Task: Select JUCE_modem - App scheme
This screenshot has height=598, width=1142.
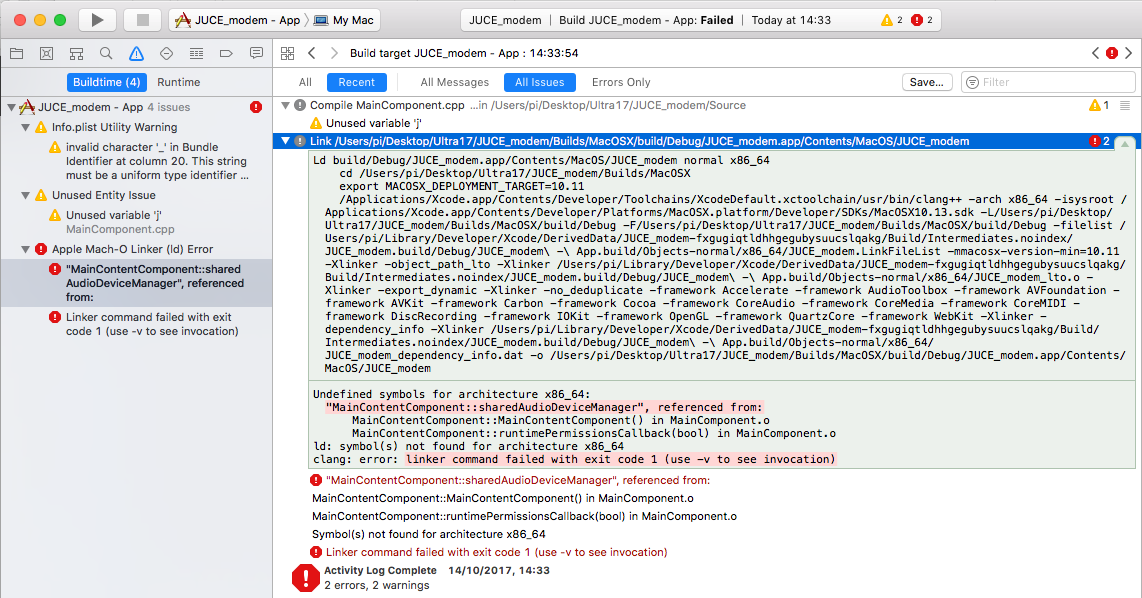Action: pos(238,20)
